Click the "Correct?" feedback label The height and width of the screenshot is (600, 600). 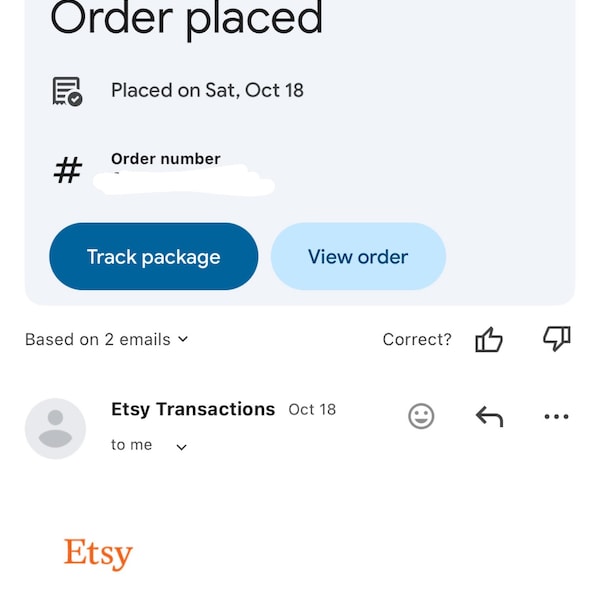coord(417,339)
